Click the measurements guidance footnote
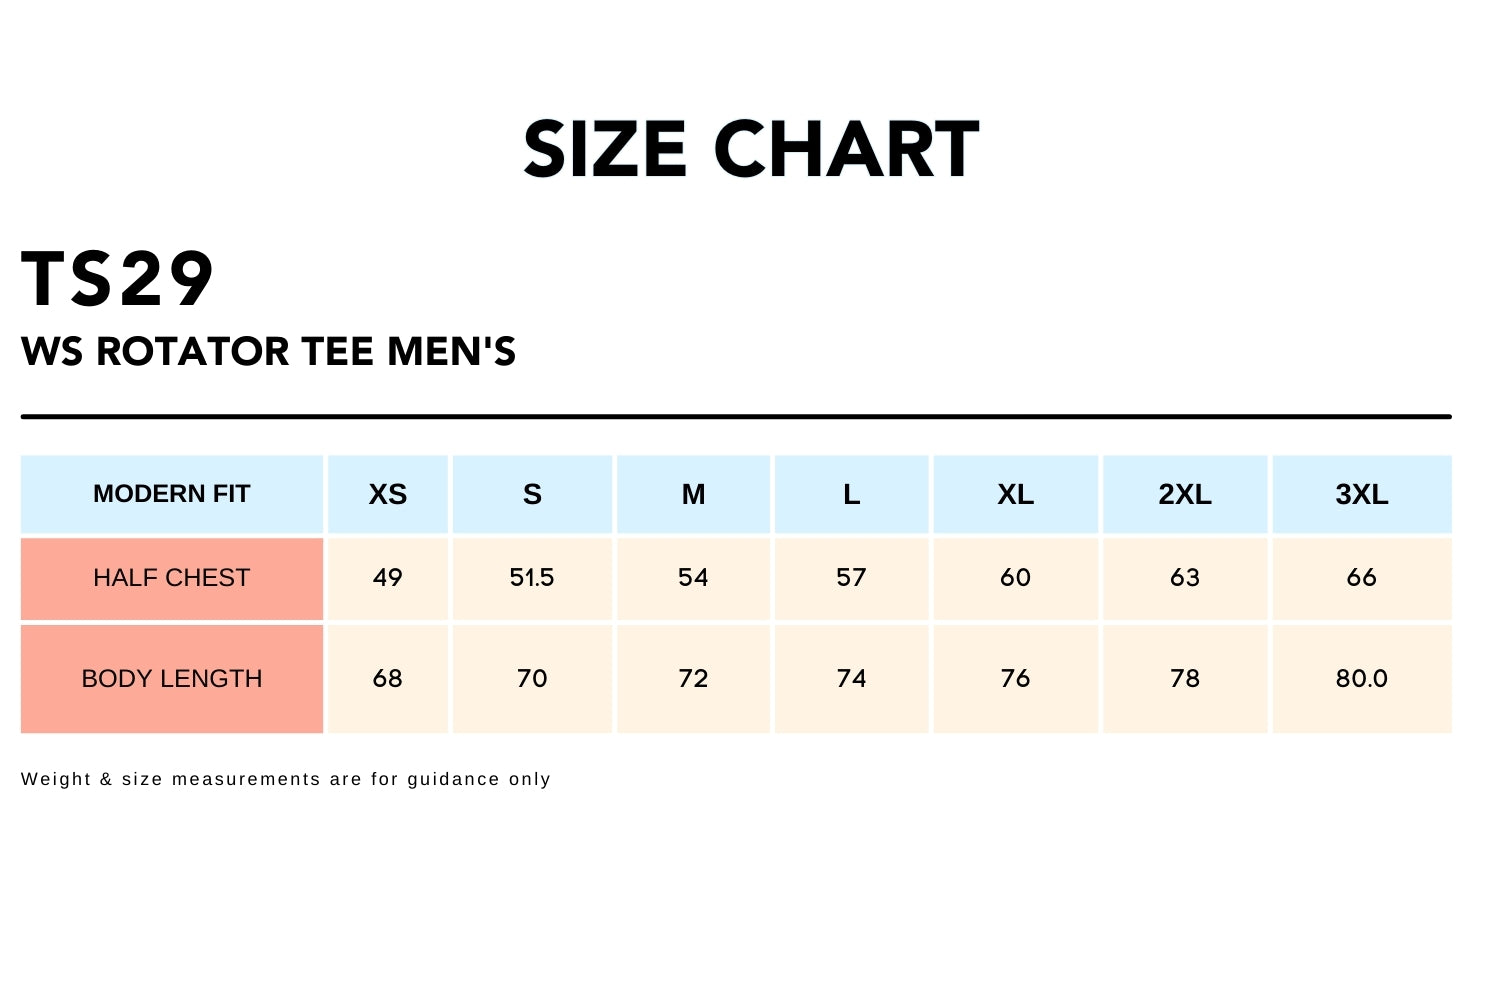The width and height of the screenshot is (1500, 1000). (286, 779)
